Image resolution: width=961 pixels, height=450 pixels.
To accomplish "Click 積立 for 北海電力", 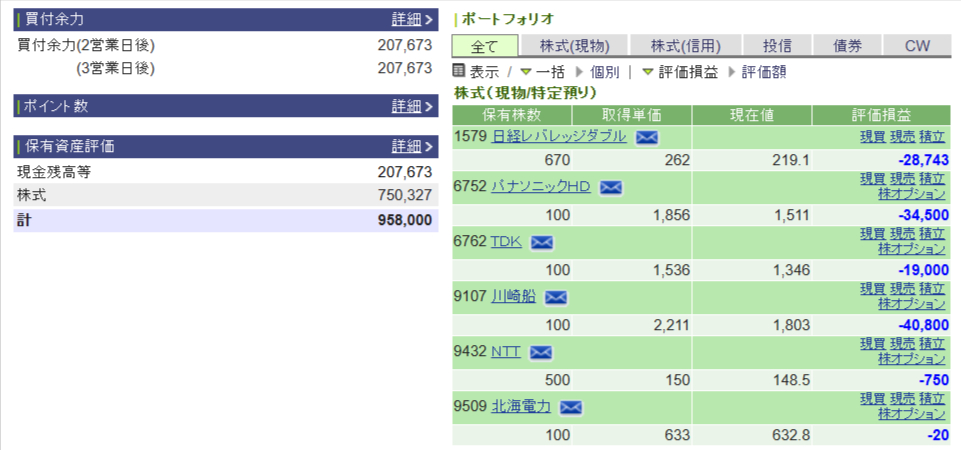I will pyautogui.click(x=932, y=399).
